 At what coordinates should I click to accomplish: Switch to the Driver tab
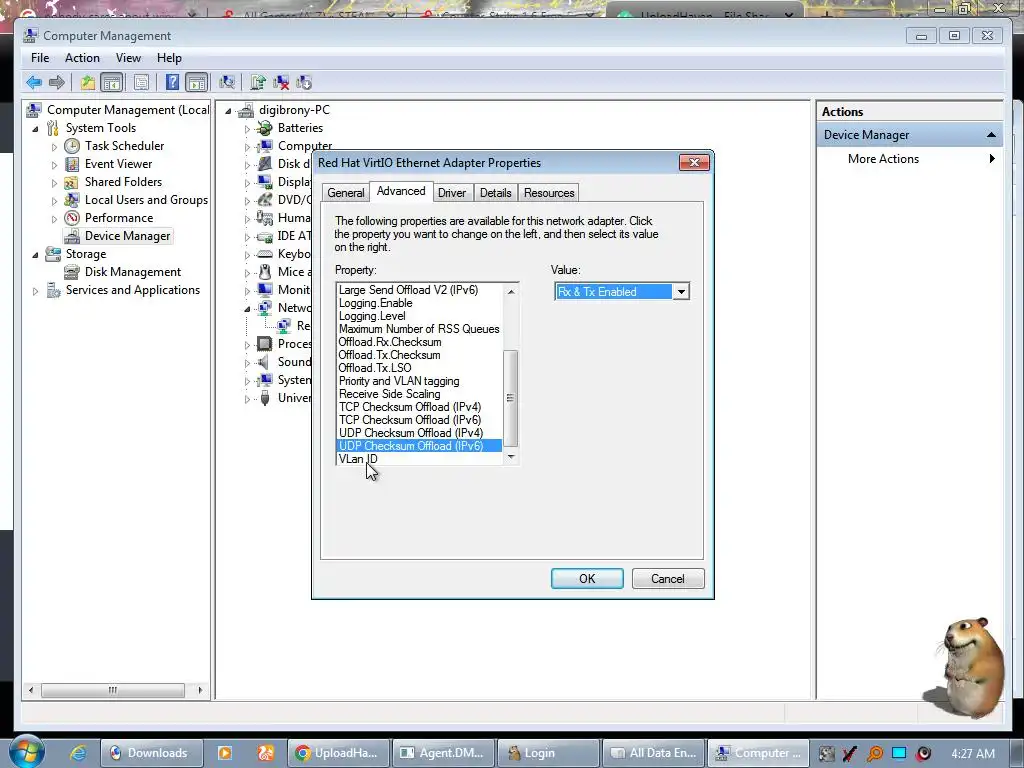452,193
